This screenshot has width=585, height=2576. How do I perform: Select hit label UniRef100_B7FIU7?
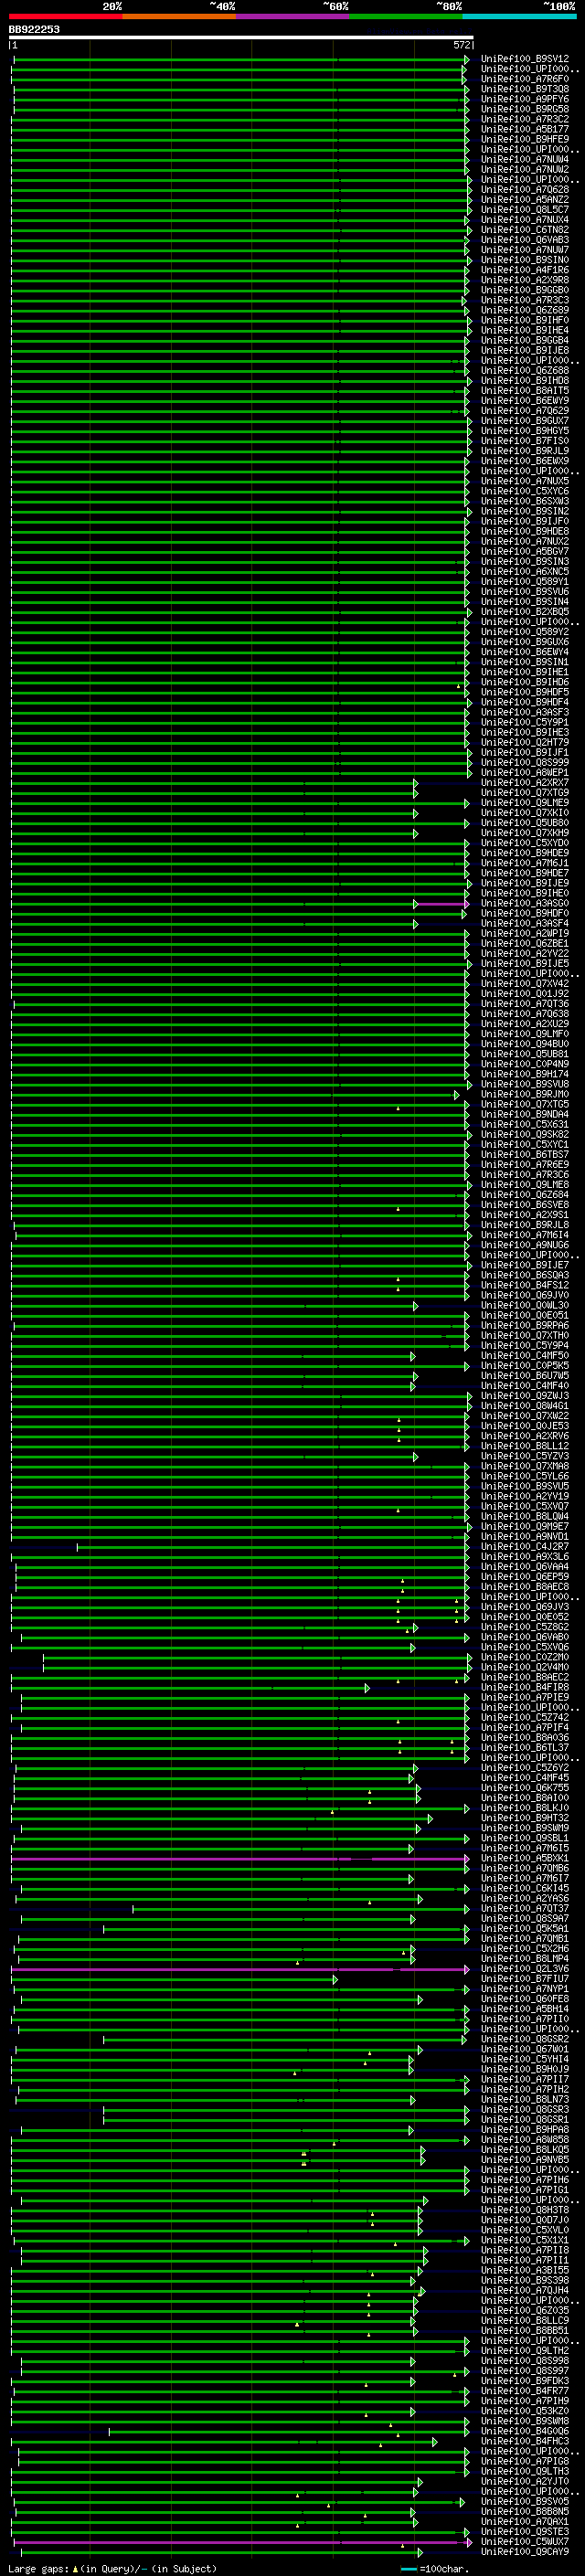[525, 1979]
